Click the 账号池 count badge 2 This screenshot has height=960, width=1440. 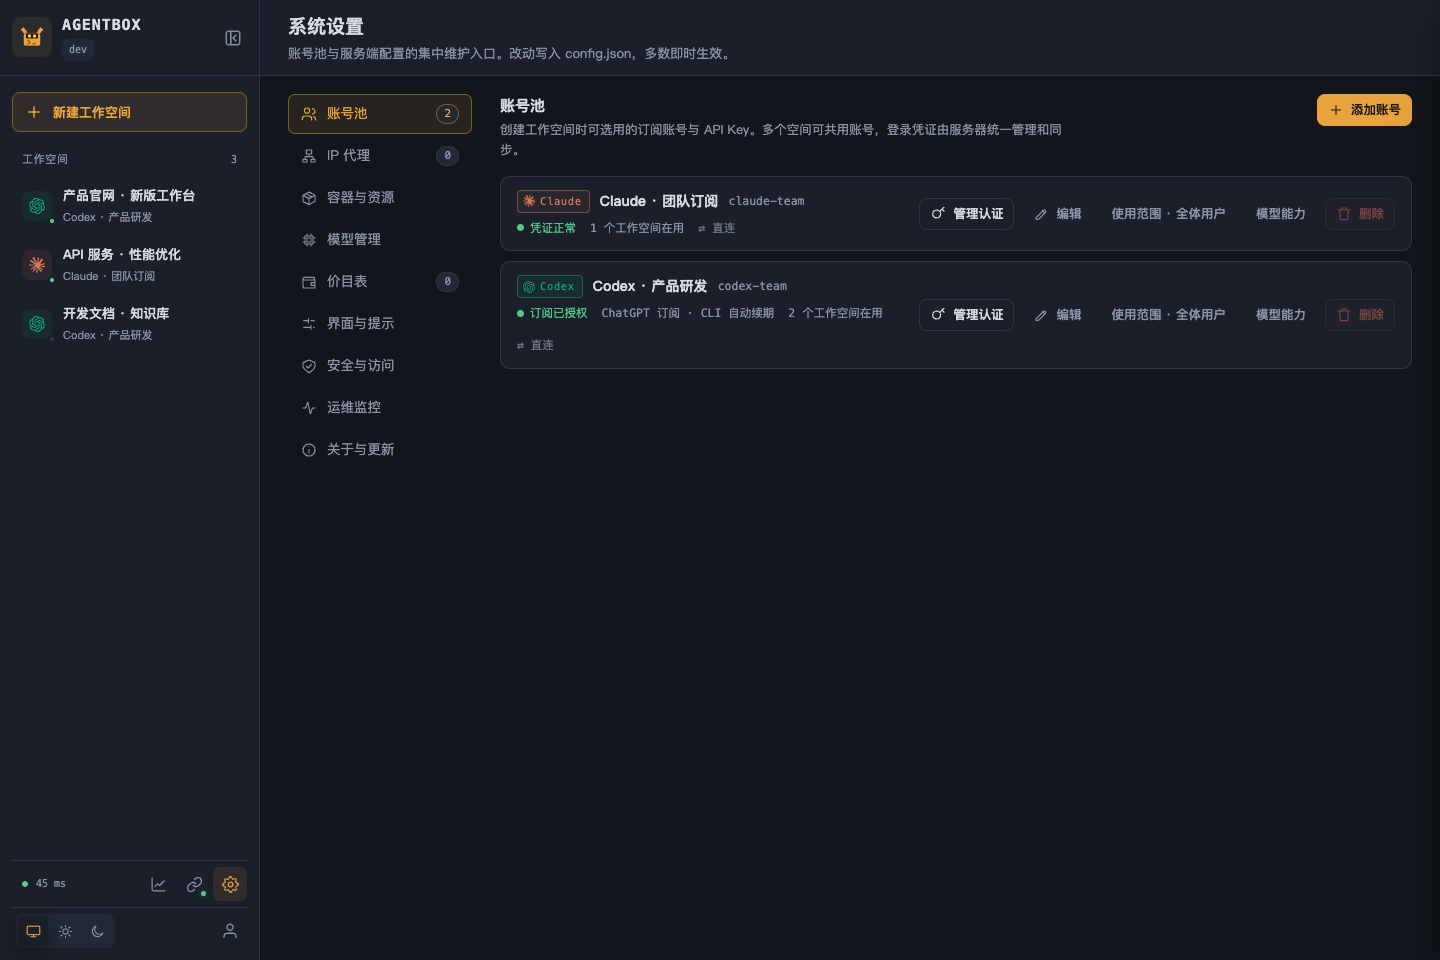[x=447, y=114]
